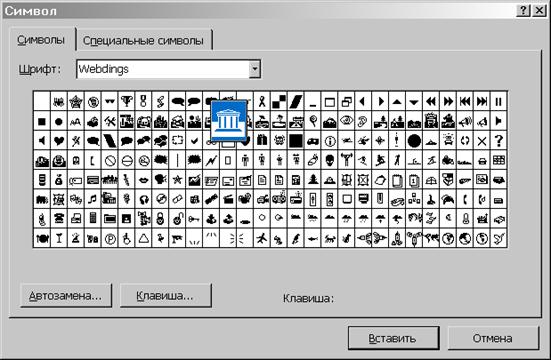
Task: Select the fast-forward double-right symbol
Action: pos(448,102)
